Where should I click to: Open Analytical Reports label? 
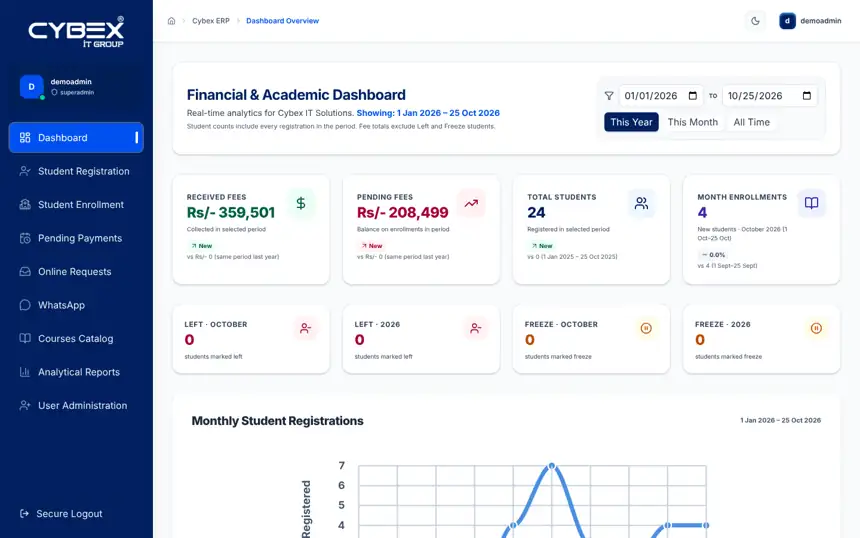tap(79, 372)
